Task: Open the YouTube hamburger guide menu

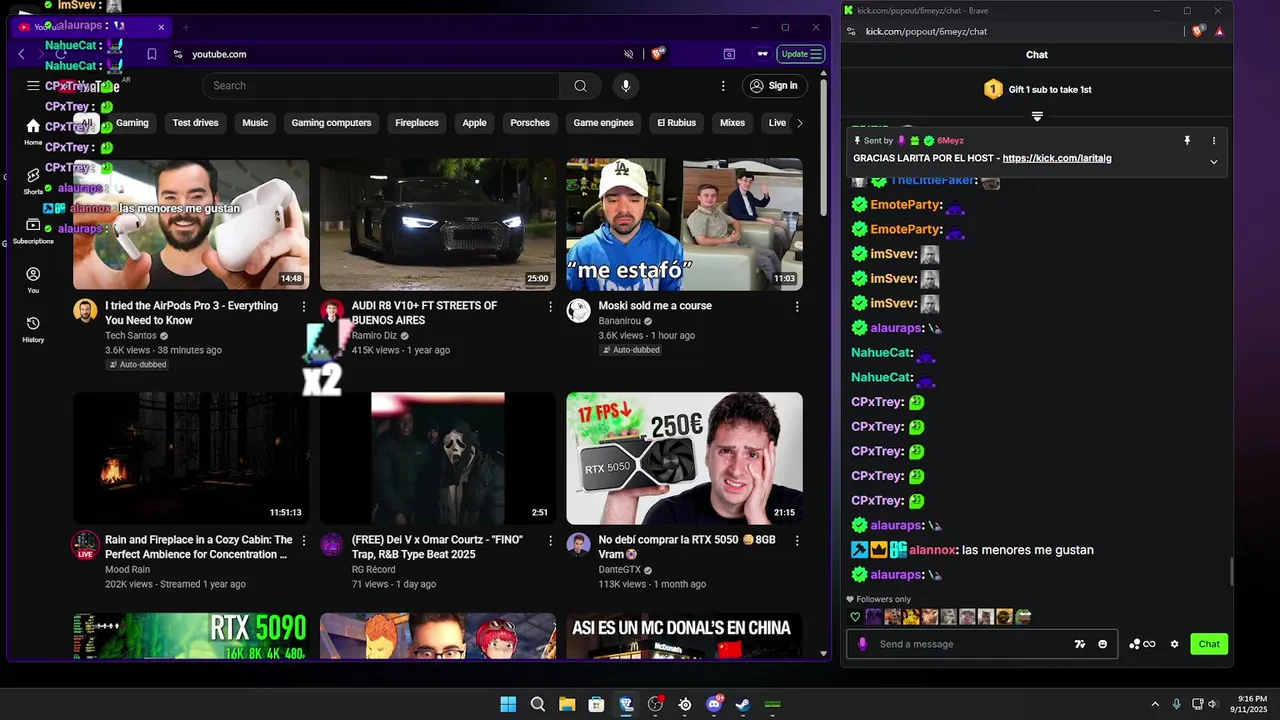Action: [x=33, y=86]
